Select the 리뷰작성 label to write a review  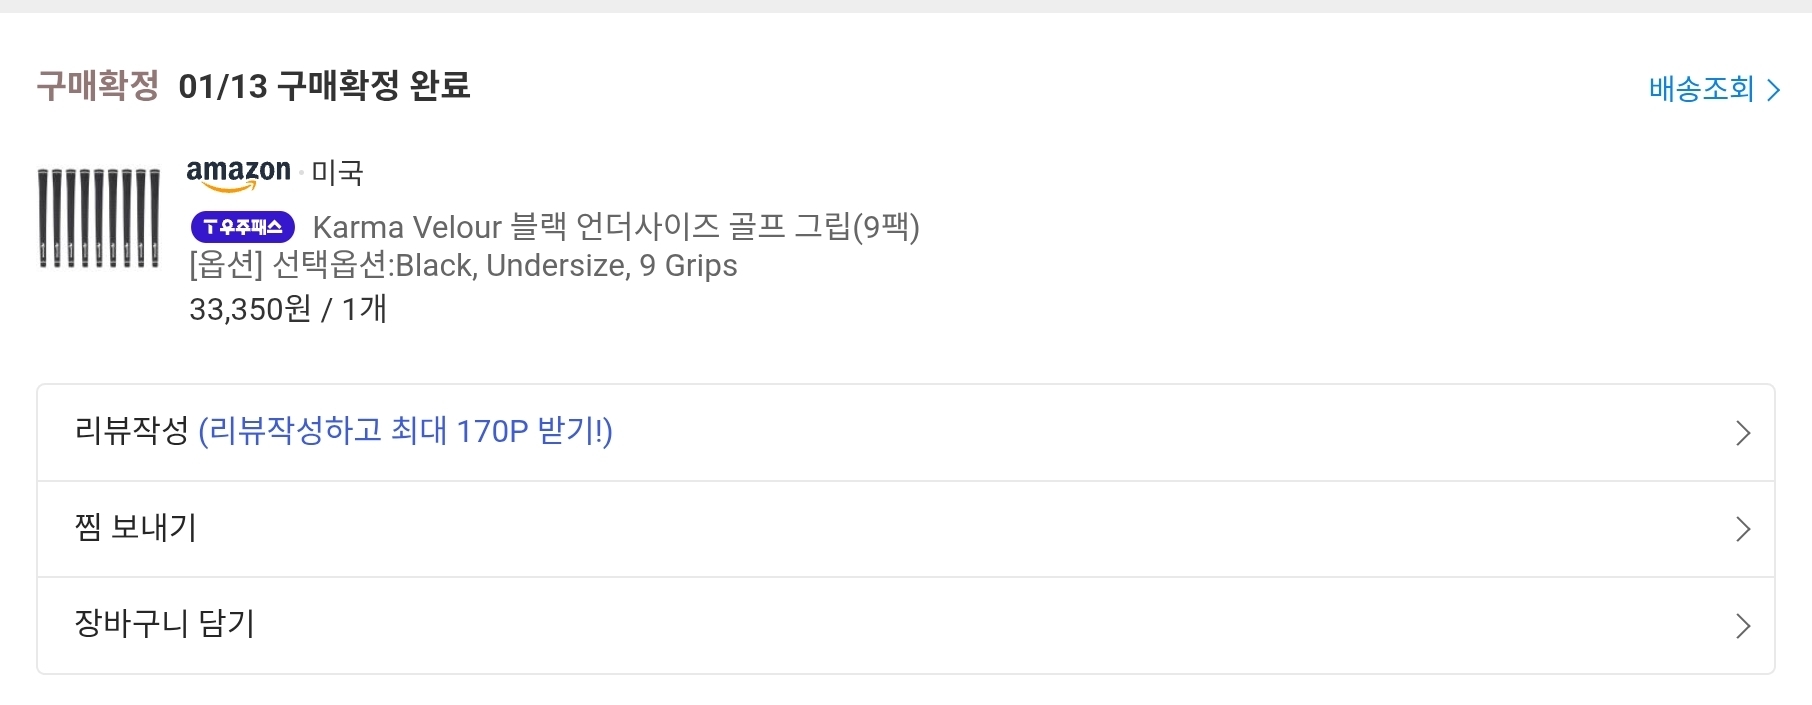tap(131, 431)
